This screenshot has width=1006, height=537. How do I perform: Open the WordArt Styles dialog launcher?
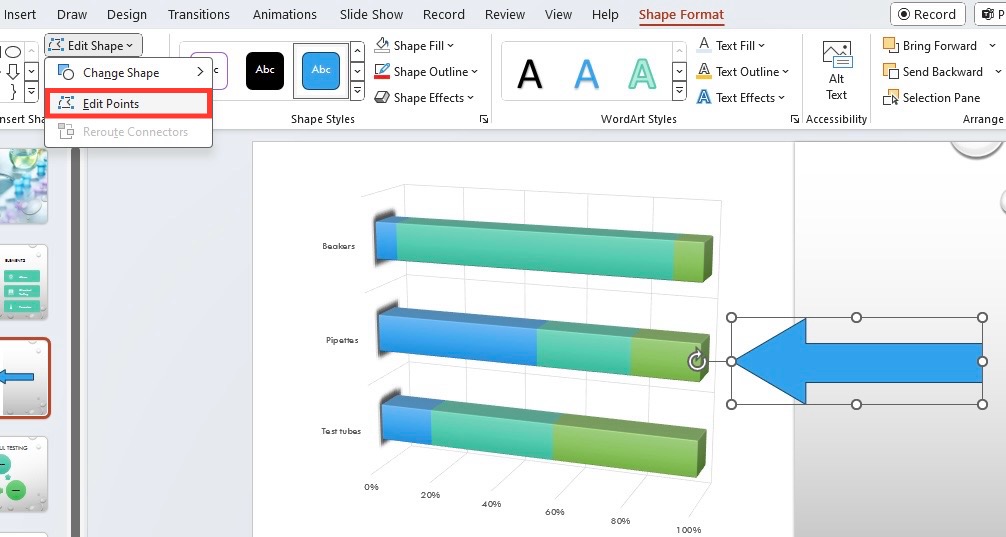795,119
